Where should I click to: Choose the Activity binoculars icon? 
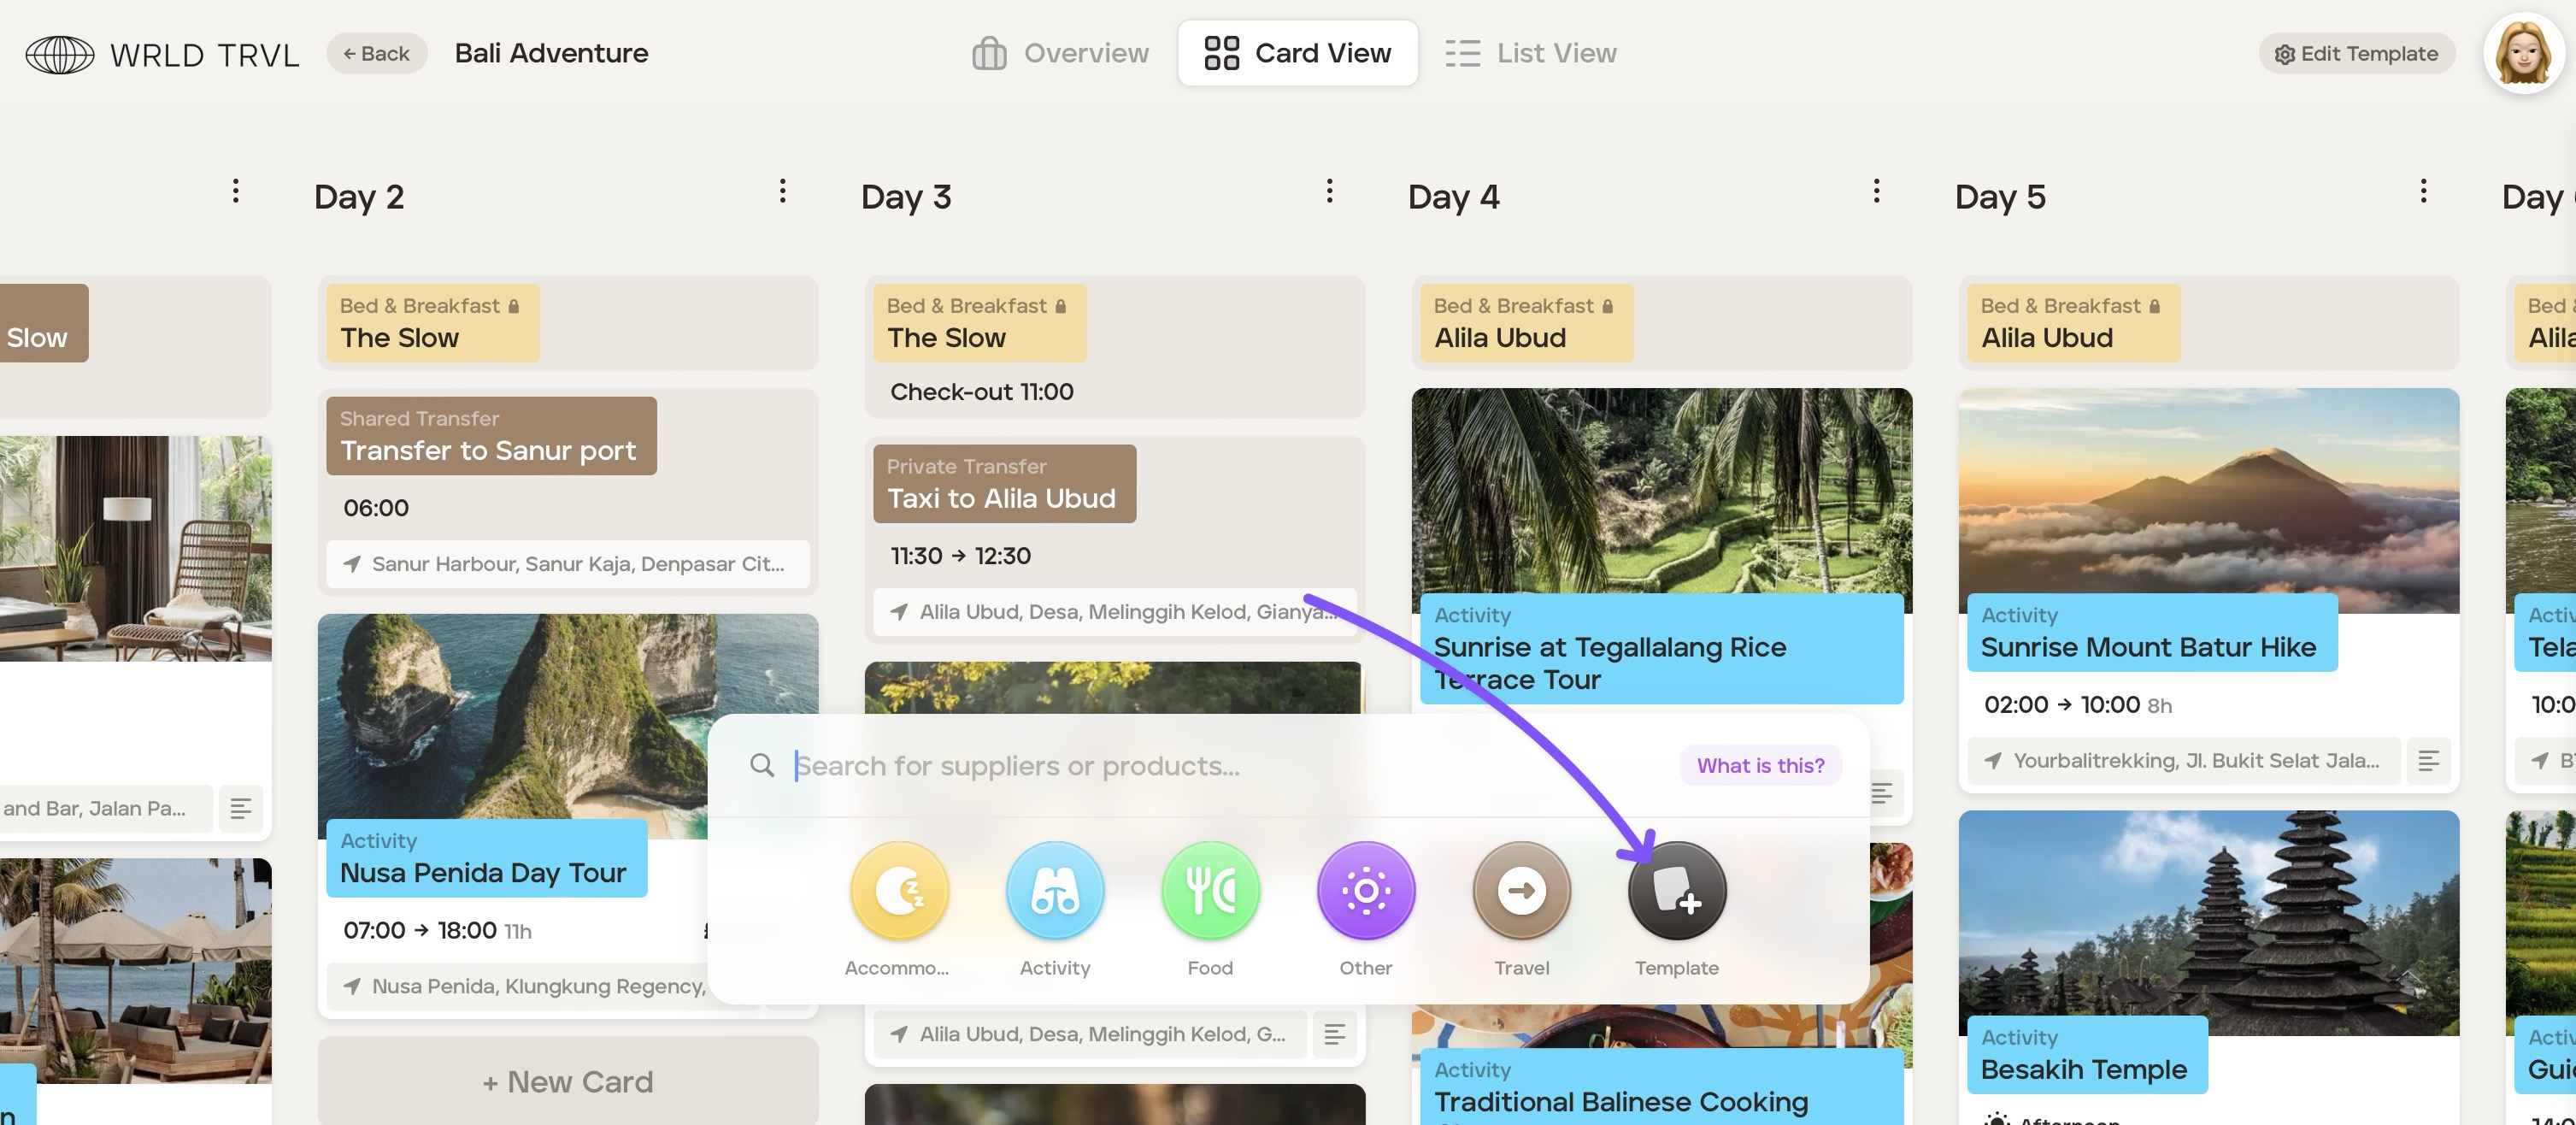[x=1055, y=890]
